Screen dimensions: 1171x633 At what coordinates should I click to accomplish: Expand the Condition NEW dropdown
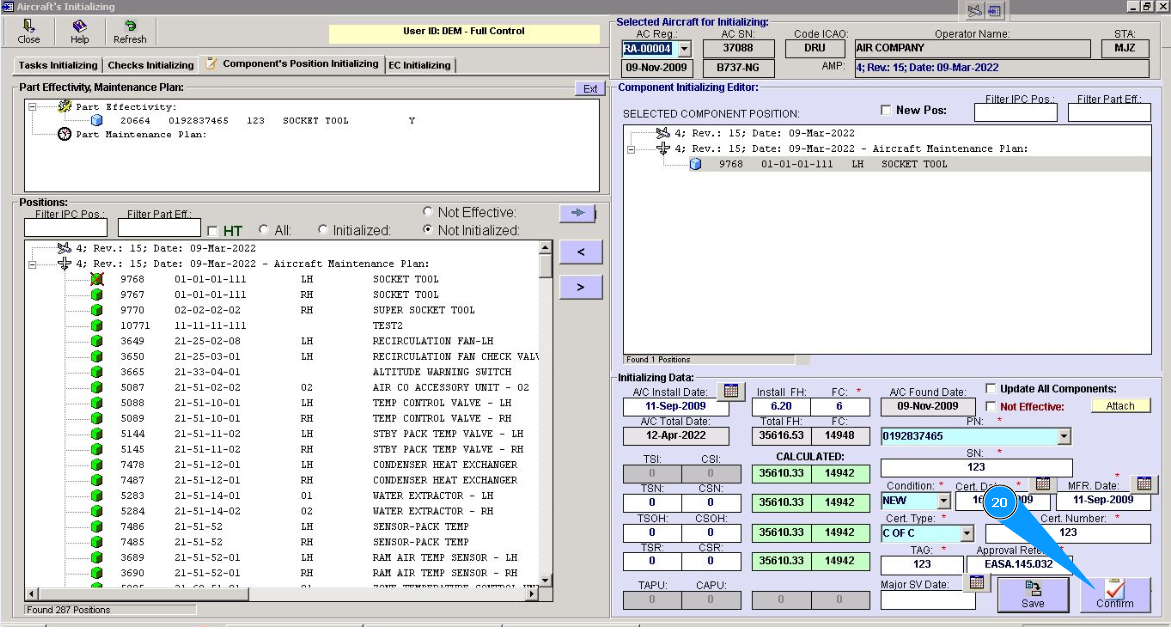(943, 501)
